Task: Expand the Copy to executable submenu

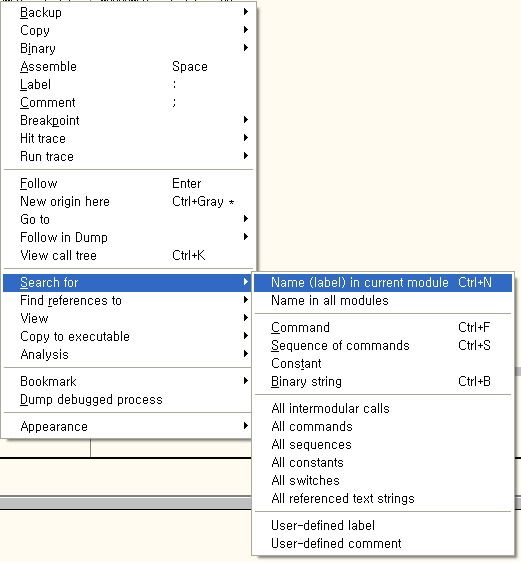Action: pyautogui.click(x=128, y=337)
